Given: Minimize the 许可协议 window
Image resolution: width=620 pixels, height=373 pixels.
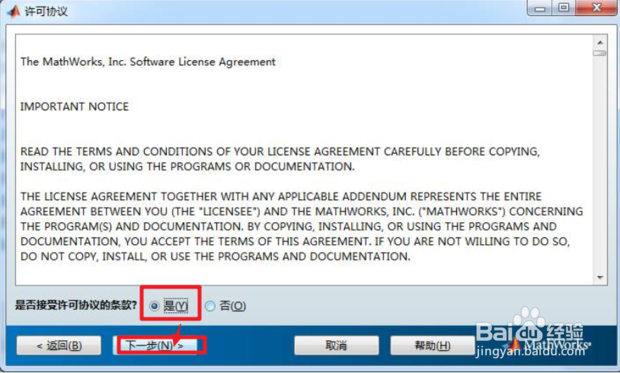Looking at the screenshot, I should coord(540,8).
